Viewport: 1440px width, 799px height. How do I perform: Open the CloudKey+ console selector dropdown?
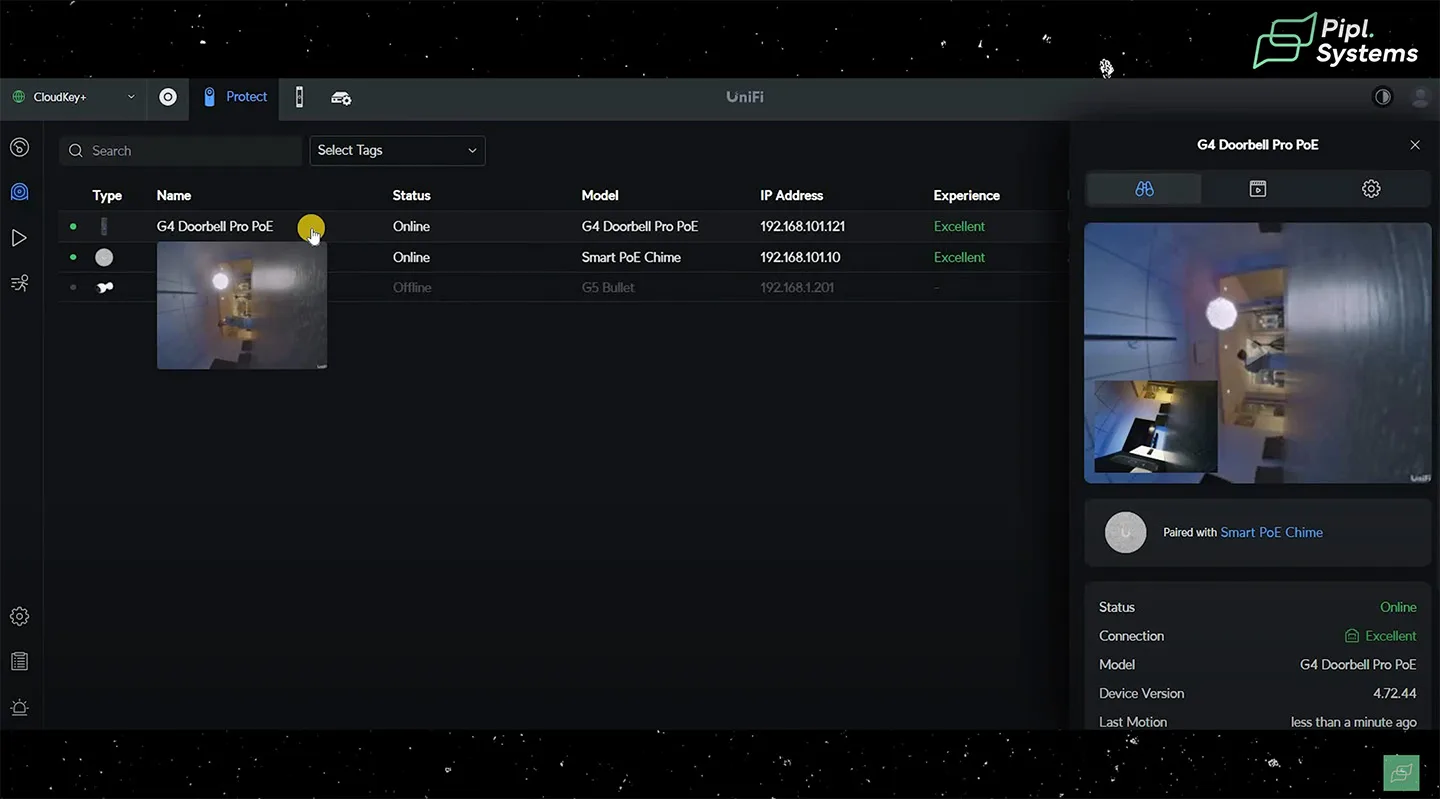pyautogui.click(x=73, y=97)
